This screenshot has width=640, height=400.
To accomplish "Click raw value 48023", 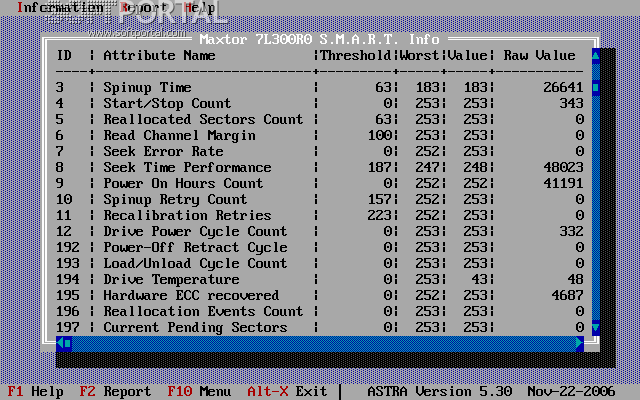I will pos(563,167).
